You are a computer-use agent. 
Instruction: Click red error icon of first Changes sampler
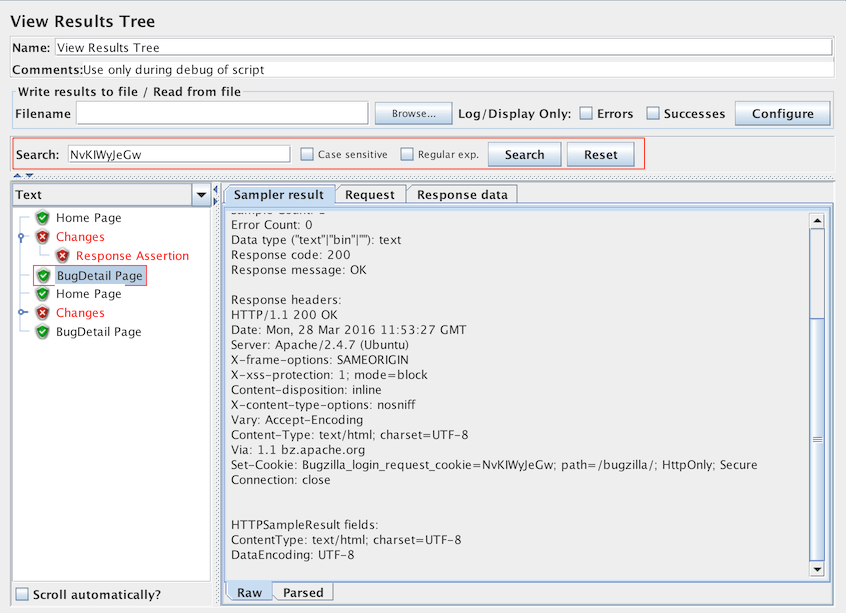point(42,237)
